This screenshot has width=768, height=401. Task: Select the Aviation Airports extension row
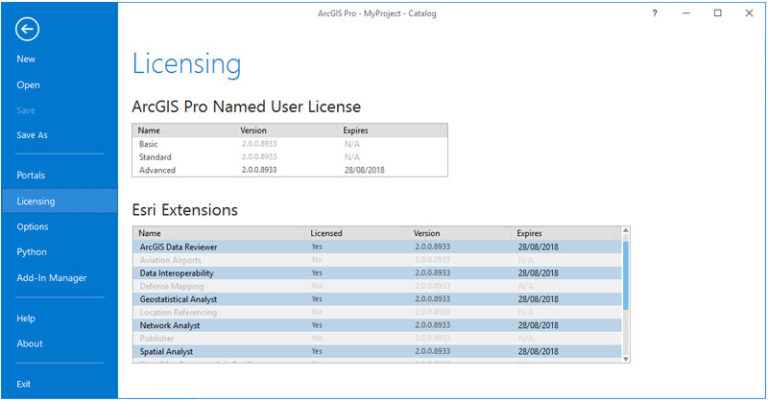pyautogui.click(x=377, y=260)
